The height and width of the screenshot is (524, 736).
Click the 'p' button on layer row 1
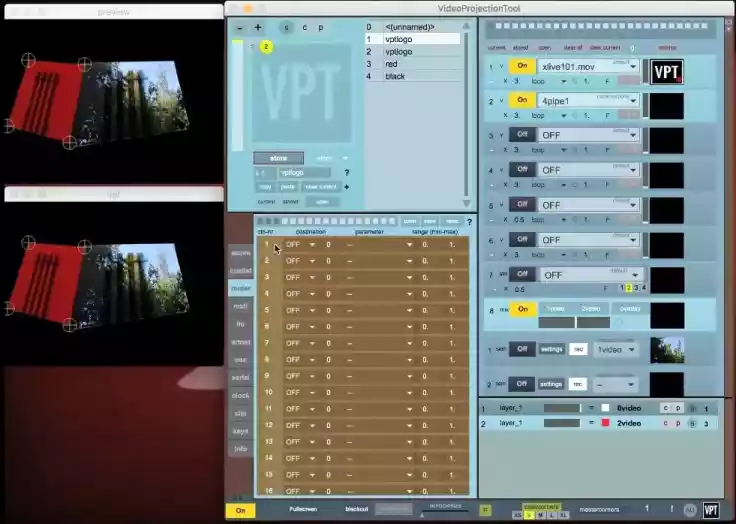tap(678, 408)
